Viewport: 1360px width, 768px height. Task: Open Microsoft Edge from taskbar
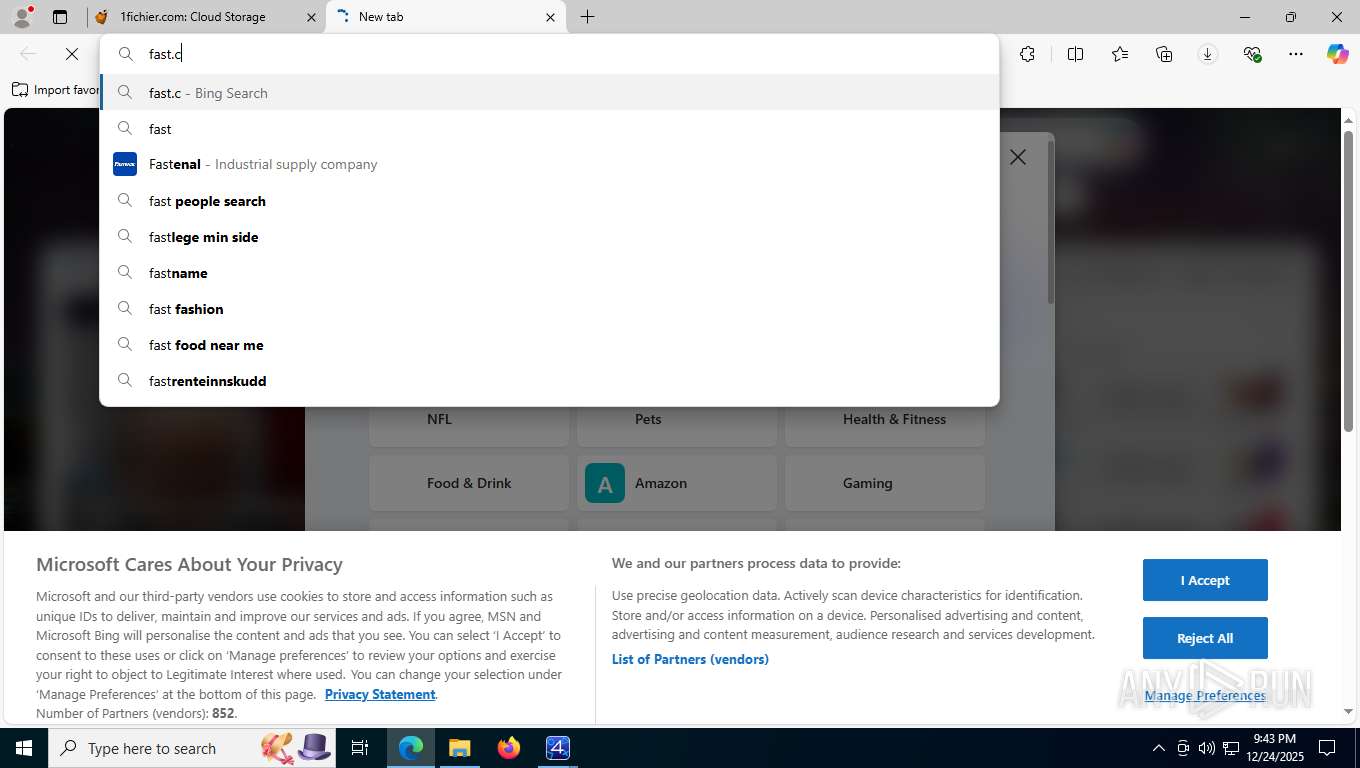click(411, 748)
